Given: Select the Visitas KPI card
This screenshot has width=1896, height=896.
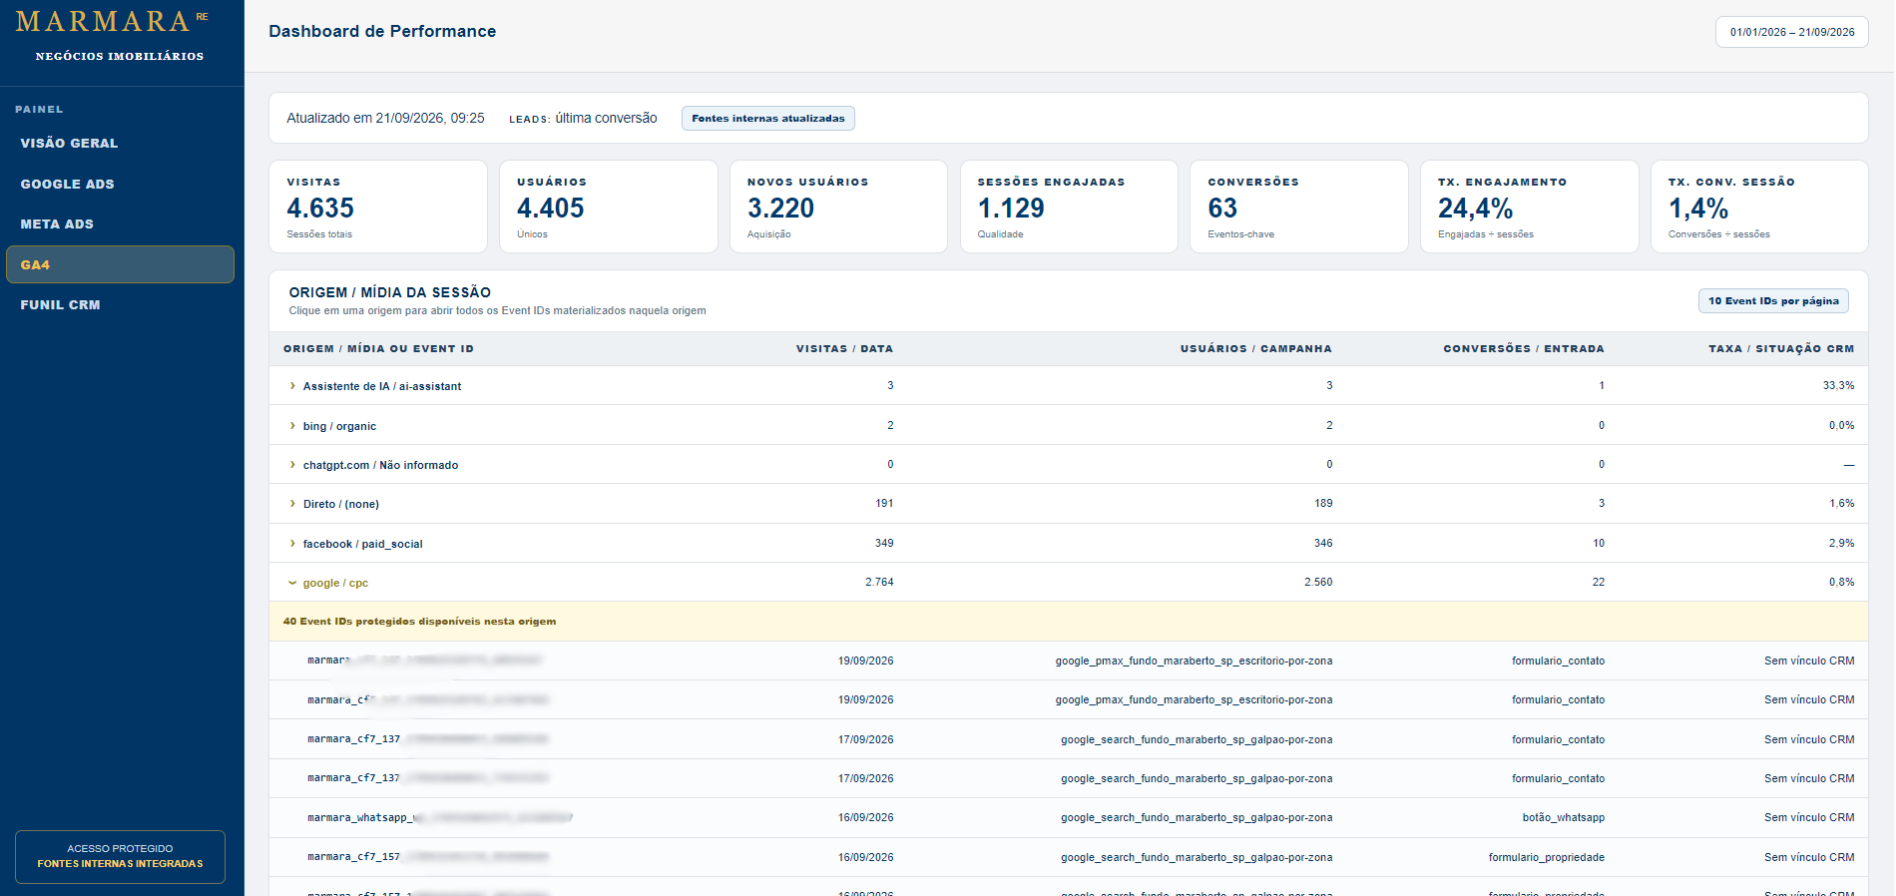Looking at the screenshot, I should point(378,207).
